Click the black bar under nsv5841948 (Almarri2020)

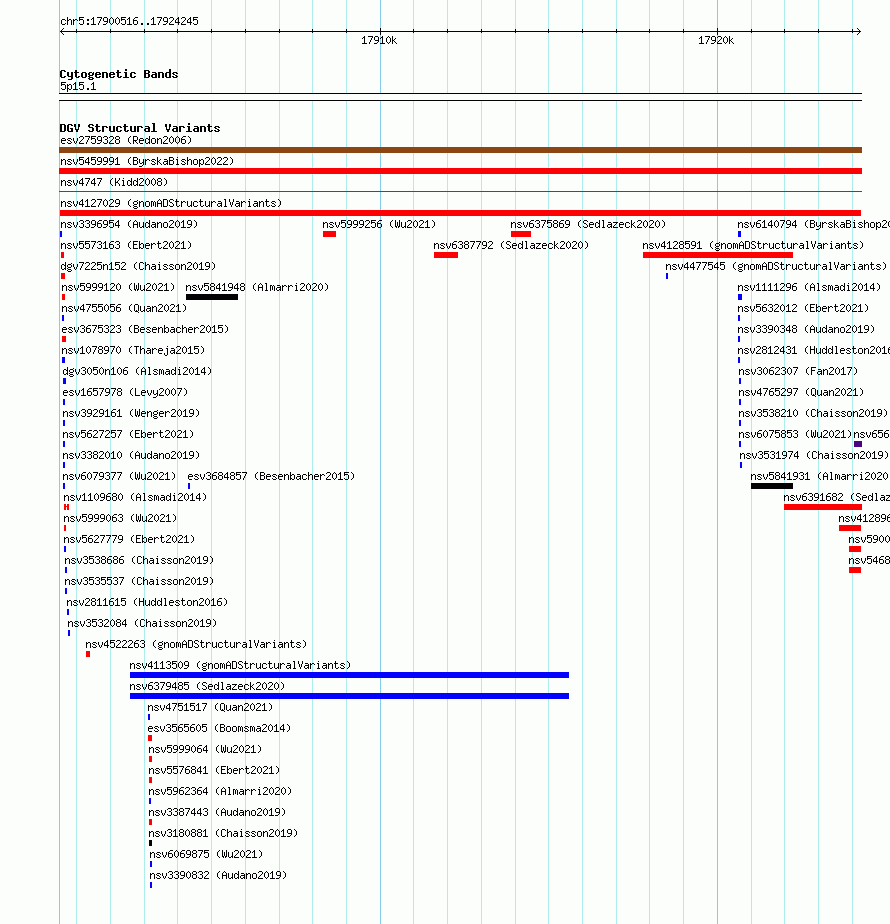click(x=212, y=297)
